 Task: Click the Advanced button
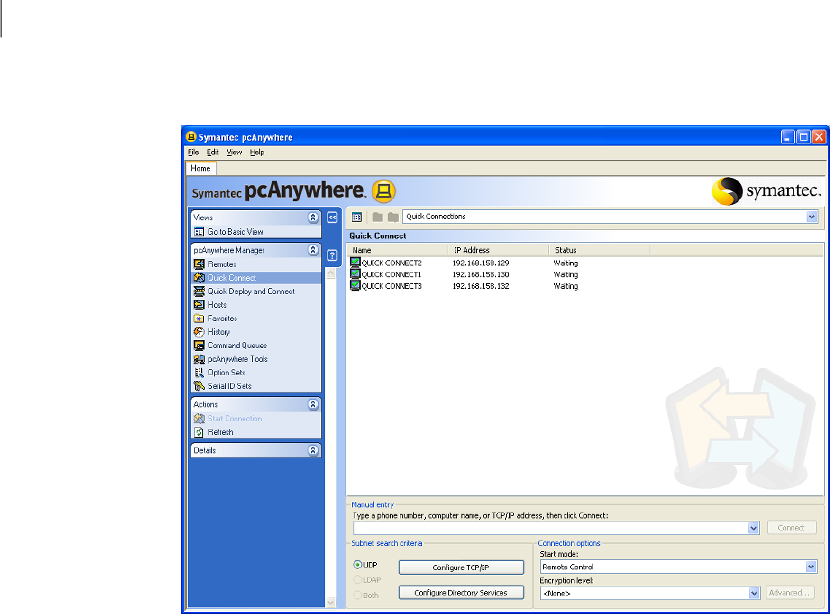(789, 593)
